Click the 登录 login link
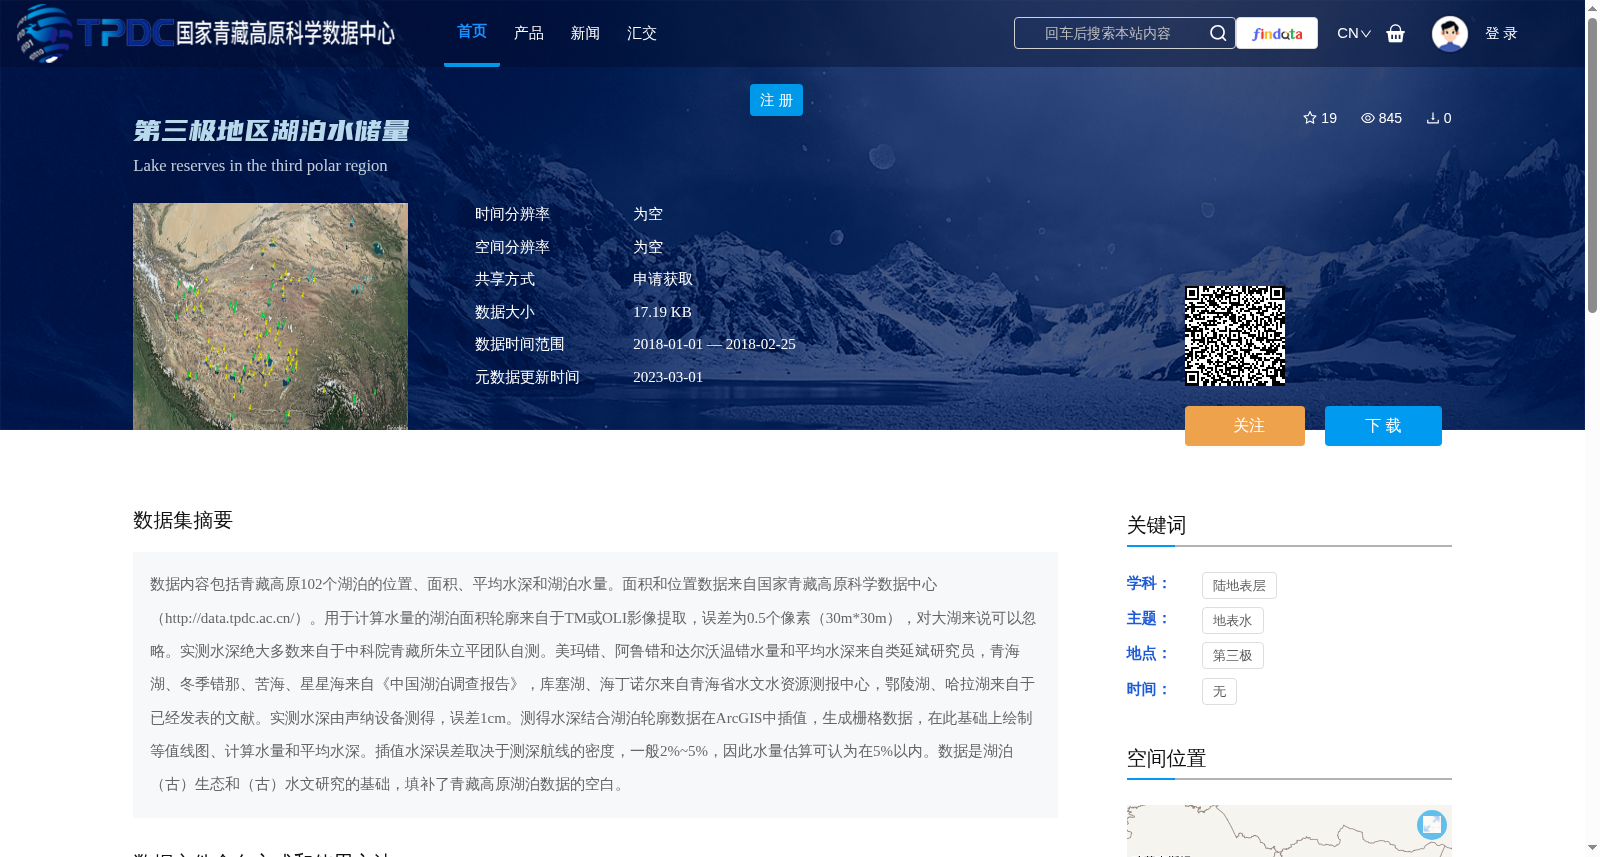The image size is (1600, 857). pyautogui.click(x=1501, y=33)
